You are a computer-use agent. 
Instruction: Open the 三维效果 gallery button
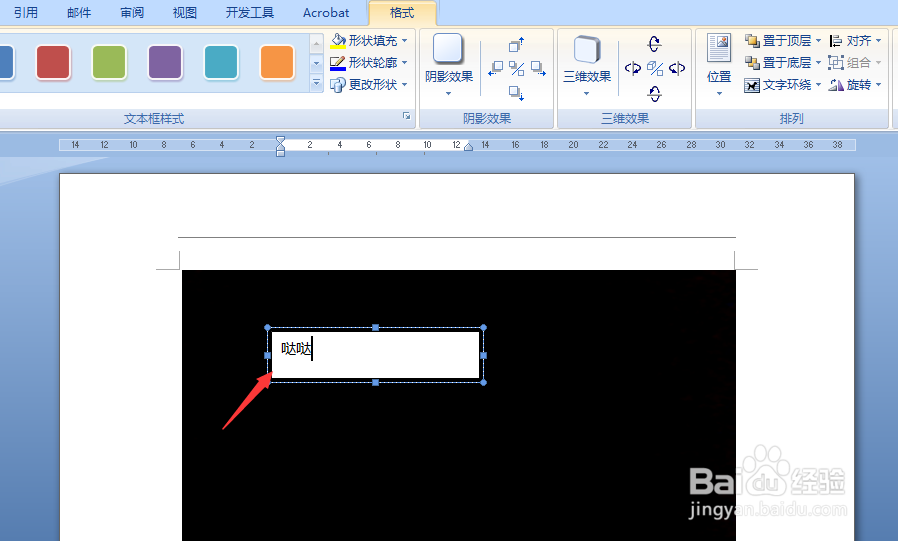coord(587,65)
